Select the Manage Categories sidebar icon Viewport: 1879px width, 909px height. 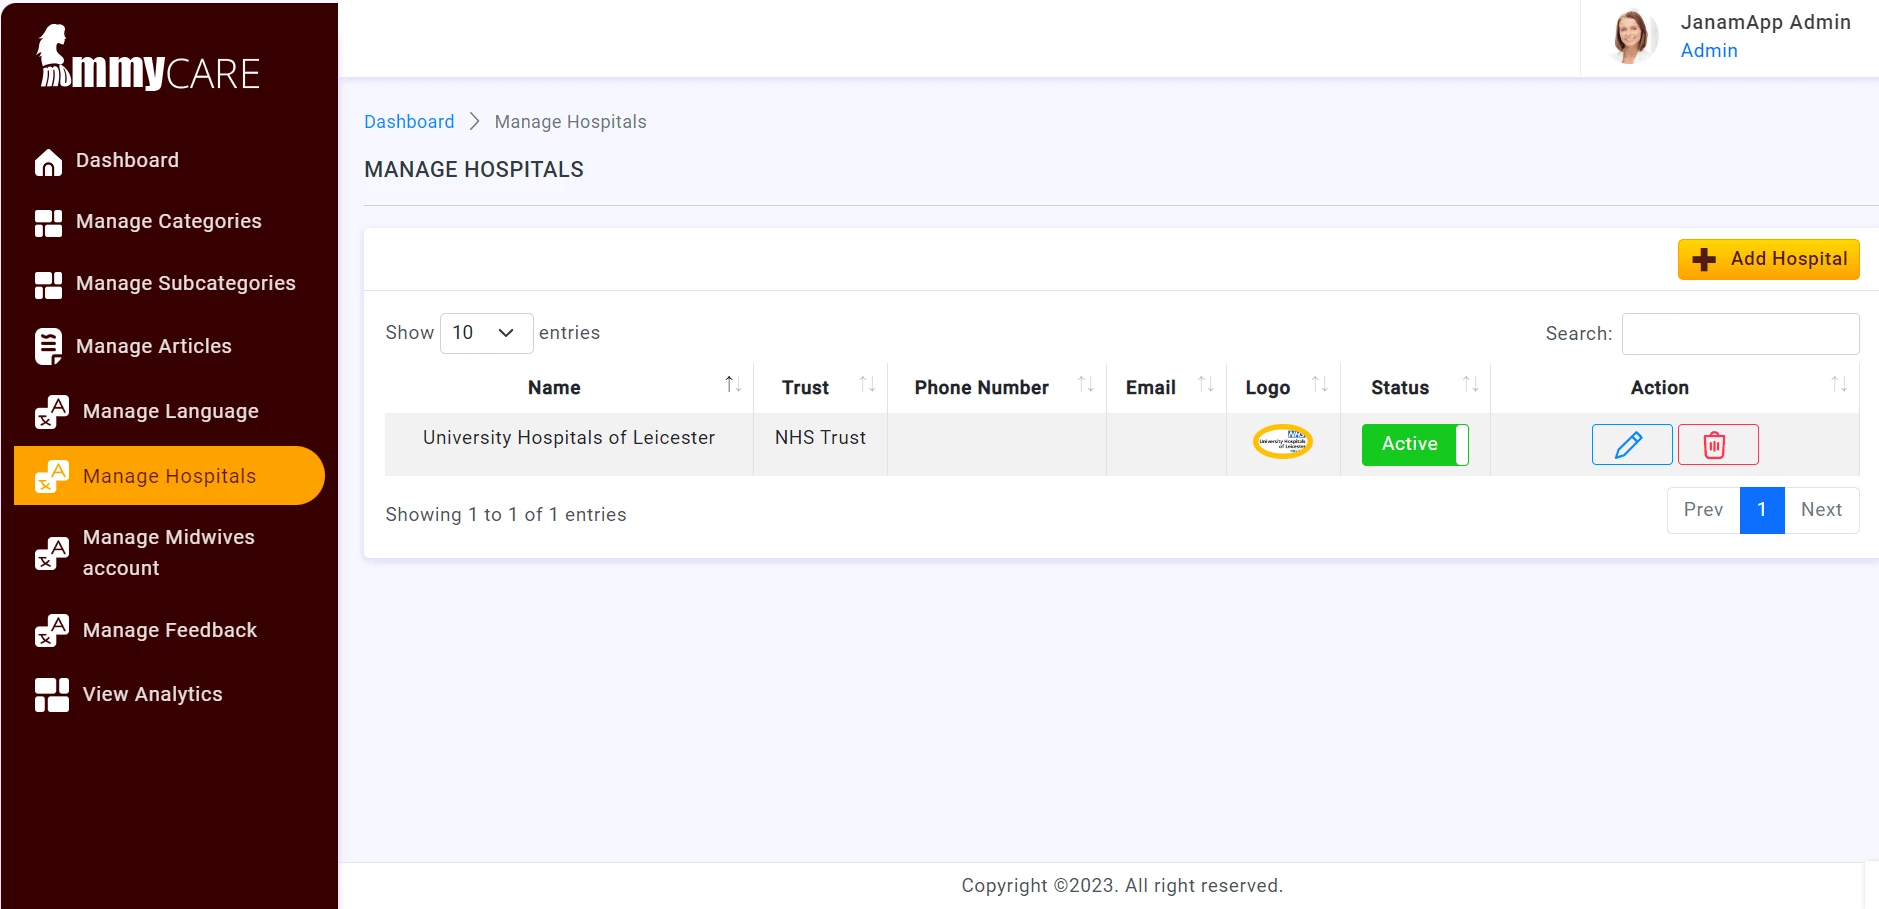click(49, 222)
